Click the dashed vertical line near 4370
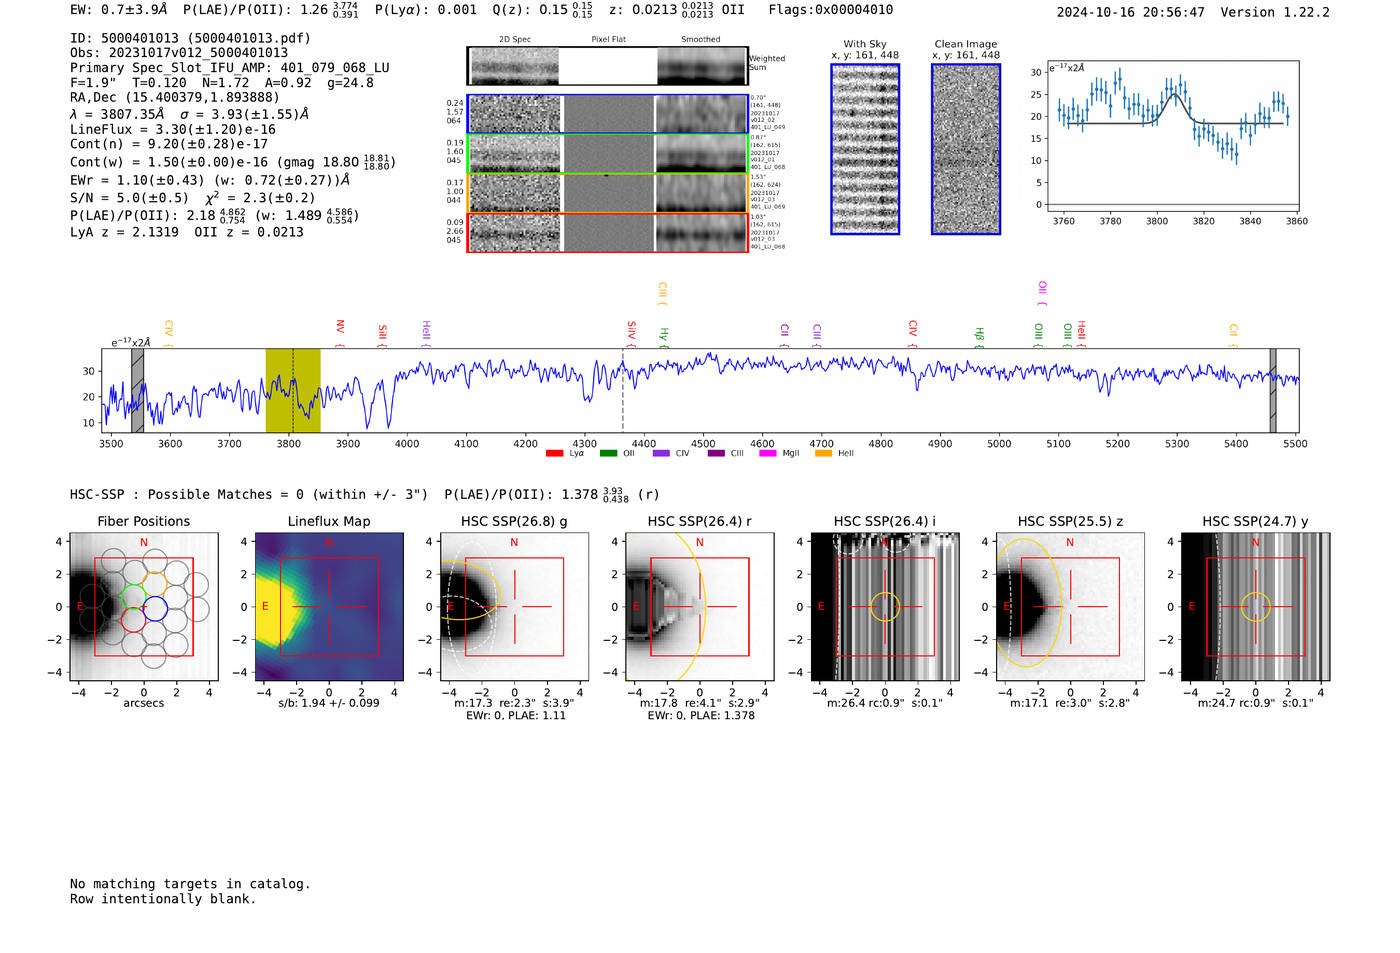Screen dimensions: 1400x953 coord(623,391)
